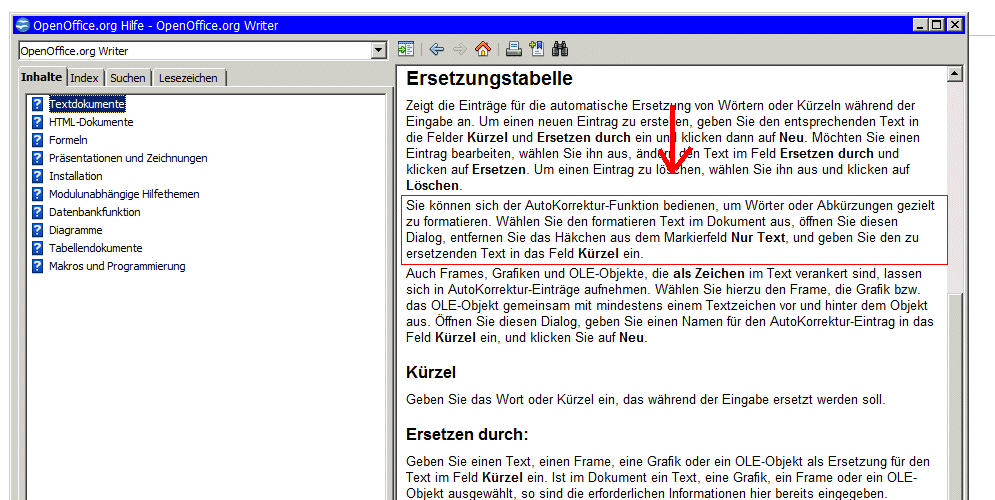The height and width of the screenshot is (500, 995).
Task: Open the Datenbankfunktion help topic
Action: [x=94, y=212]
